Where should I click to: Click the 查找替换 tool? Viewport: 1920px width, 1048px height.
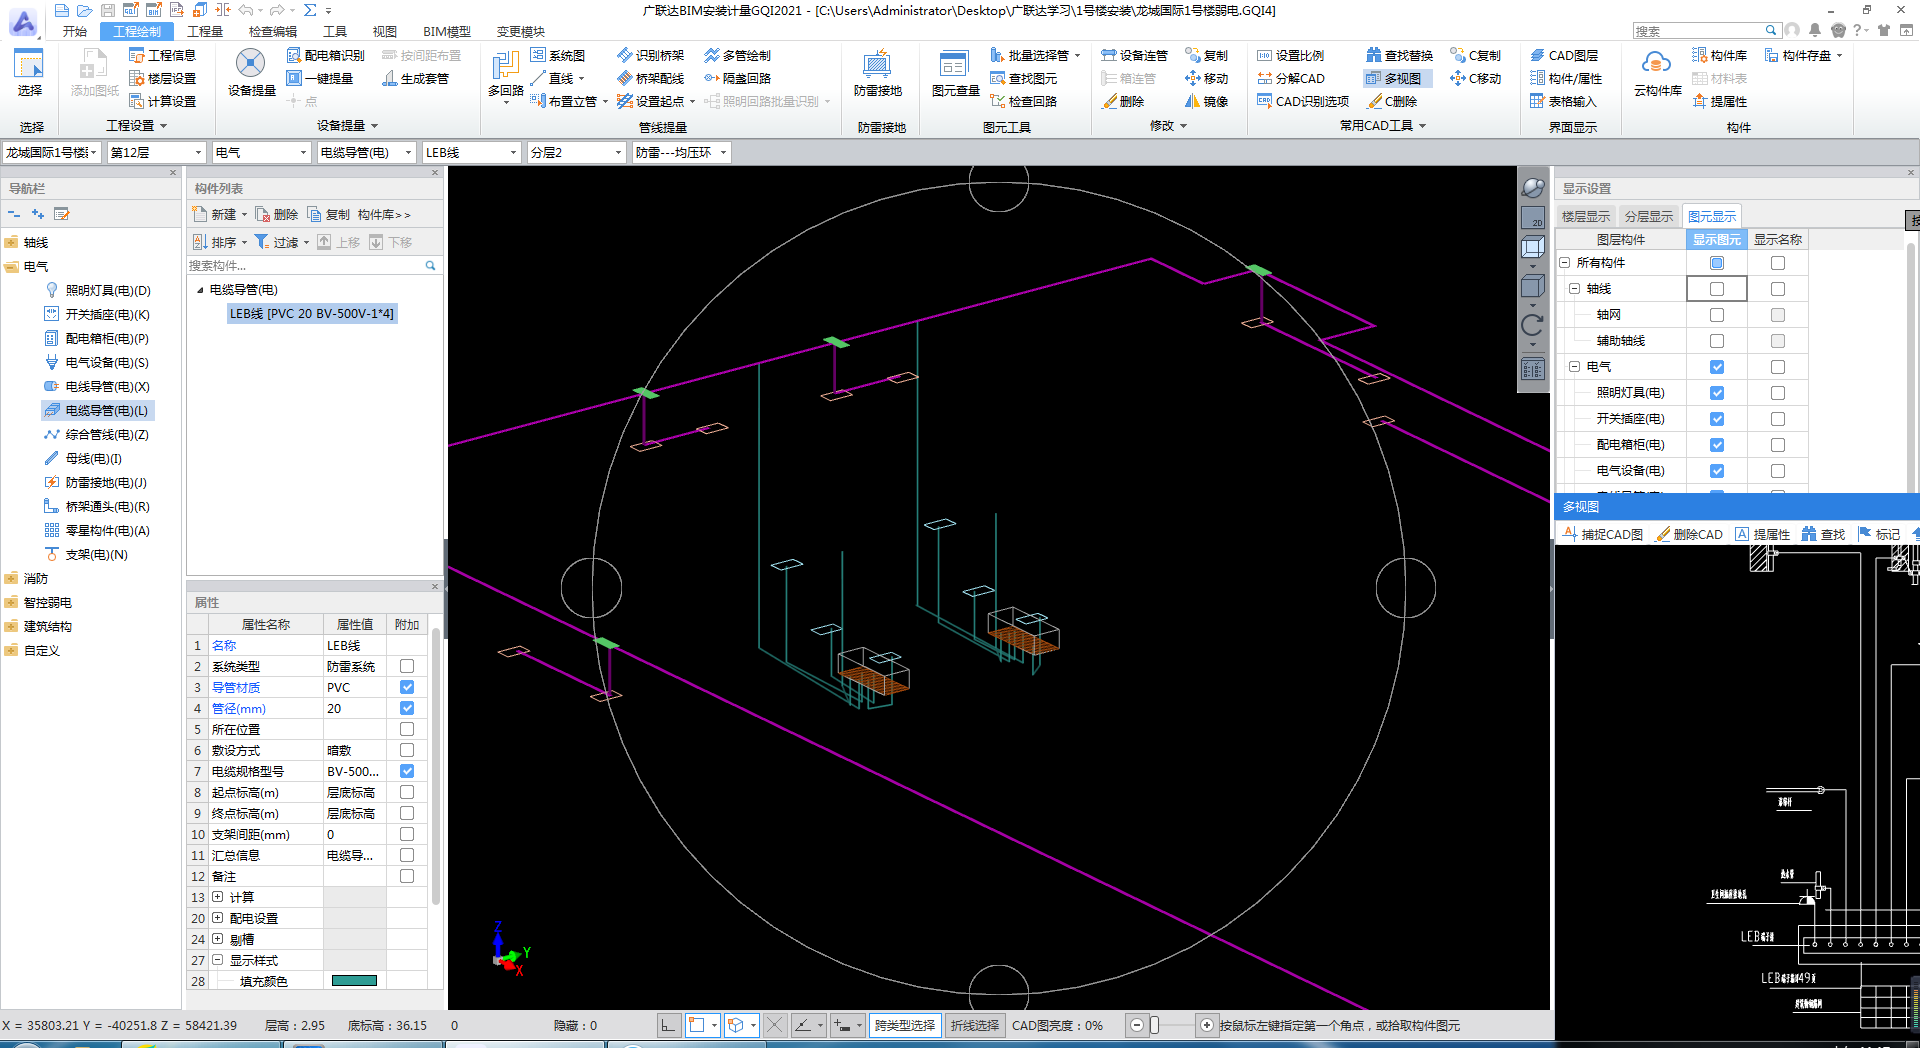pyautogui.click(x=1399, y=55)
